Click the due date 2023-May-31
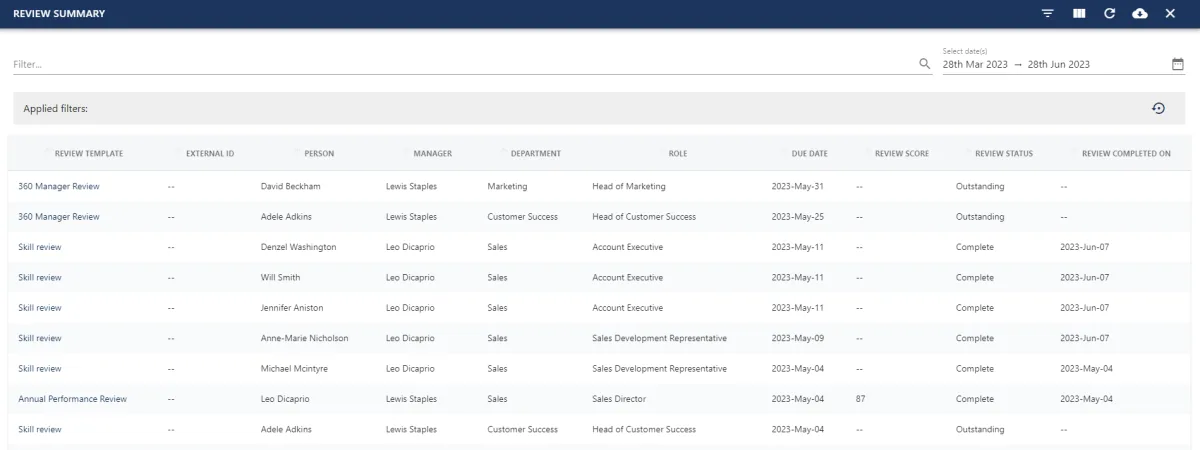 coord(798,186)
